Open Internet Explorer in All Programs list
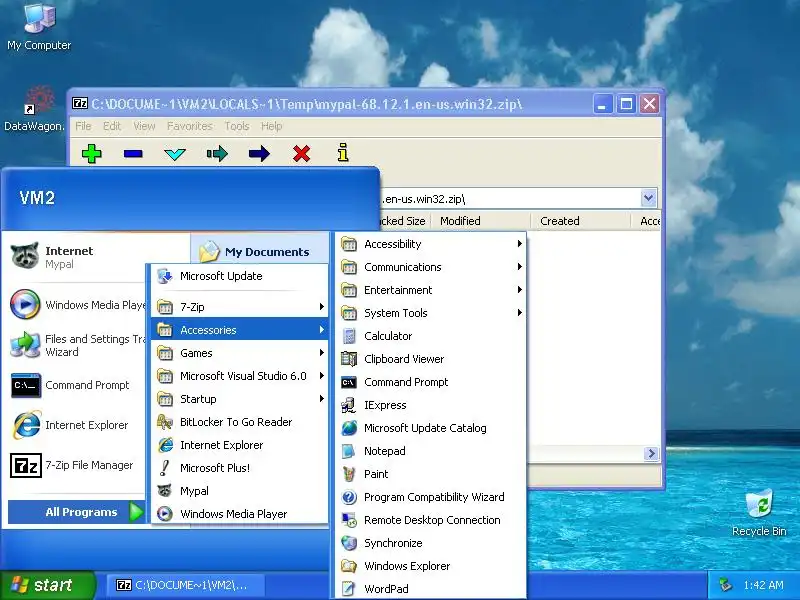800x600 pixels. pyautogui.click(x=239, y=445)
